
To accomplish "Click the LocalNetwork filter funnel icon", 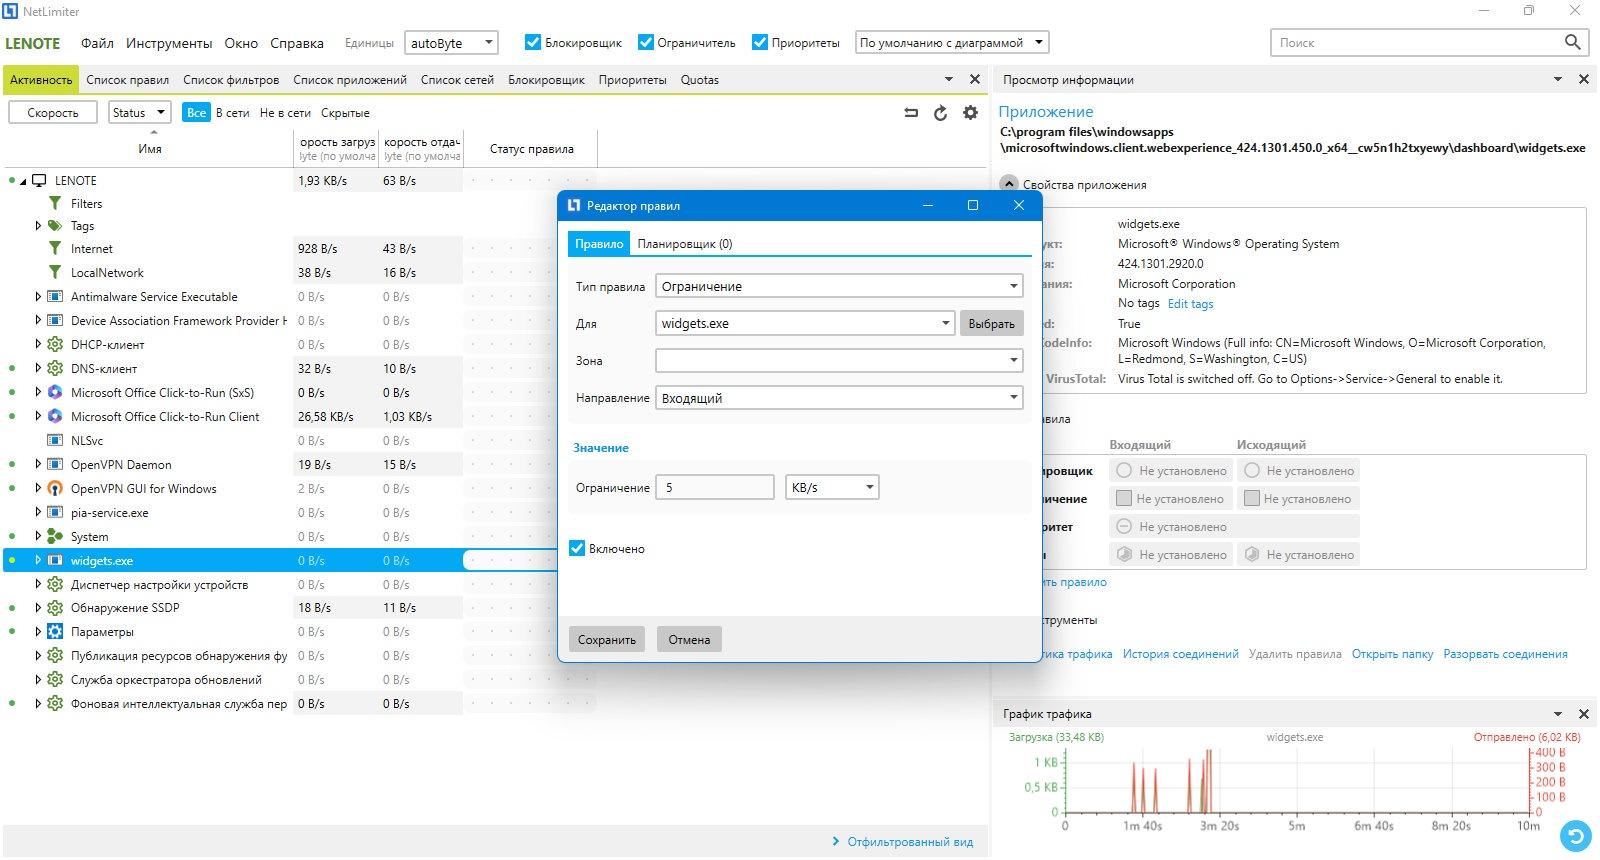I will (x=55, y=272).
